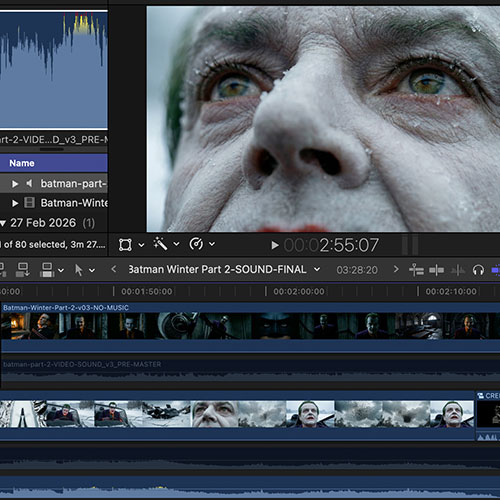The width and height of the screenshot is (500, 500).
Task: Click the status text '1 of 80 selected, 3m 27'
Action: click(53, 244)
